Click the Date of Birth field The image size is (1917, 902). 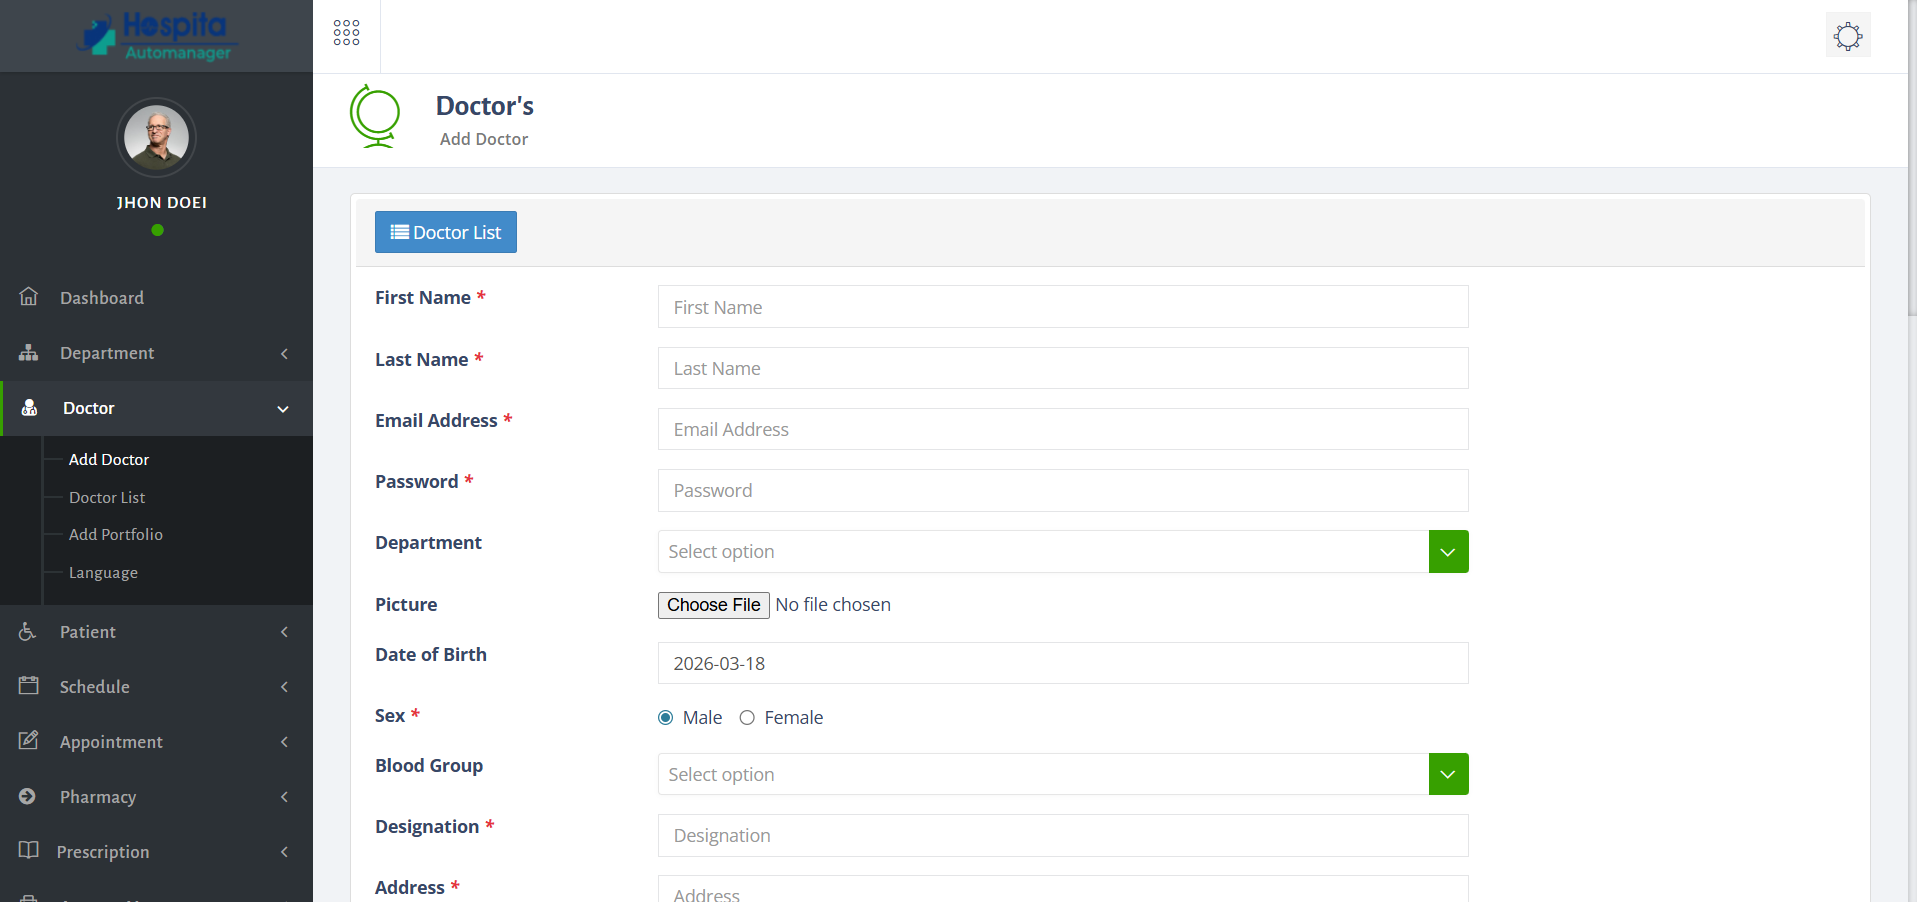coord(1062,663)
